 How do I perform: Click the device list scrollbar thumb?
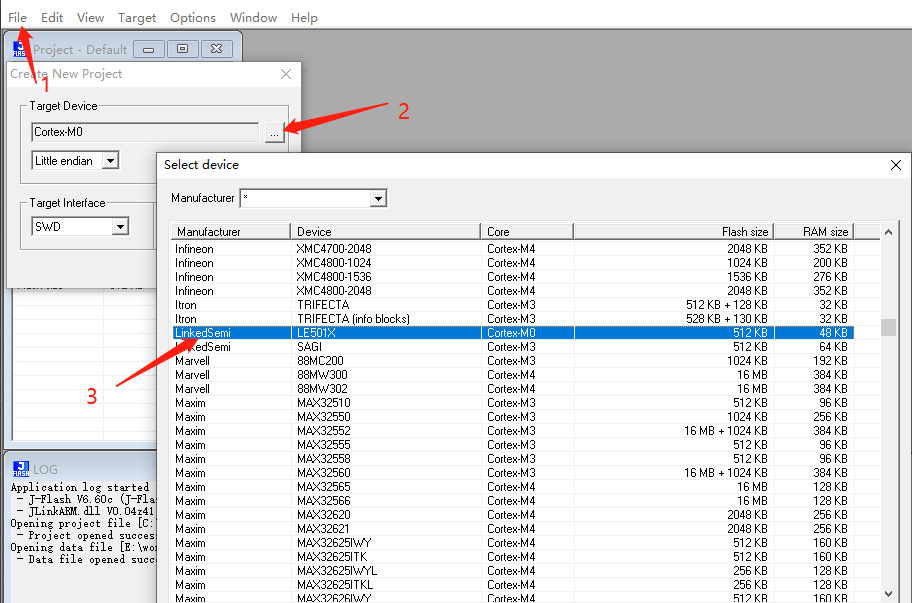pyautogui.click(x=888, y=327)
